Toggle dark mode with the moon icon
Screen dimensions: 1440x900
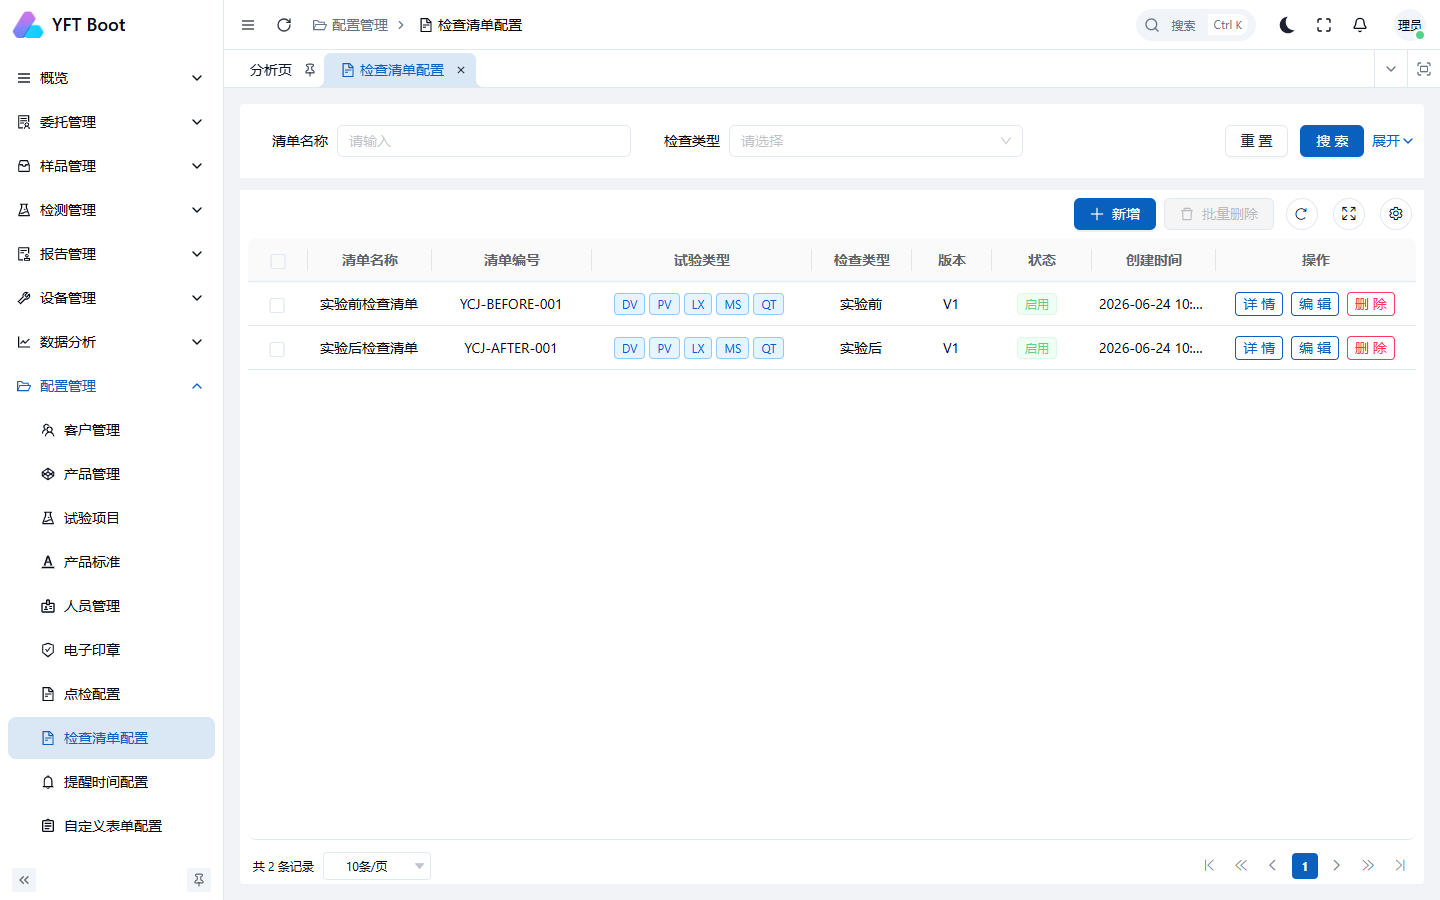click(x=1287, y=25)
